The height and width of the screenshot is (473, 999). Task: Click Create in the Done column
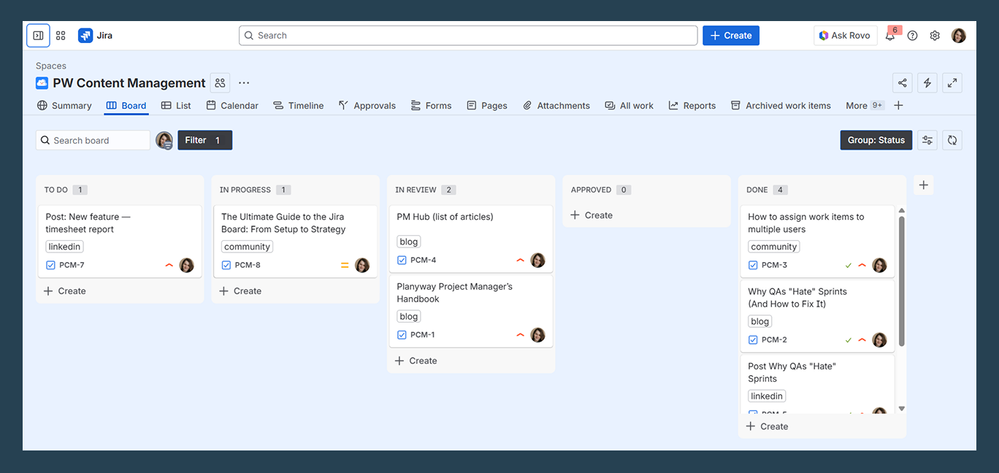[767, 426]
